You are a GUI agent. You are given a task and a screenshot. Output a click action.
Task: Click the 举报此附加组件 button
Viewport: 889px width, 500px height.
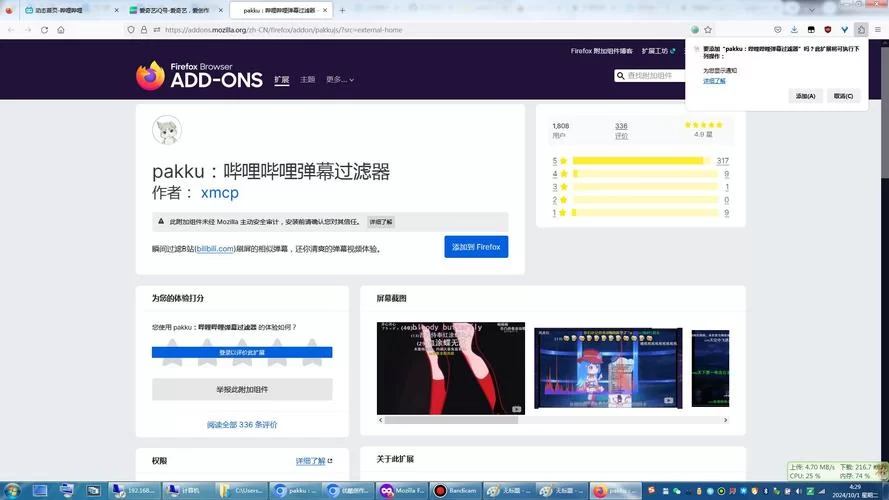[242, 389]
